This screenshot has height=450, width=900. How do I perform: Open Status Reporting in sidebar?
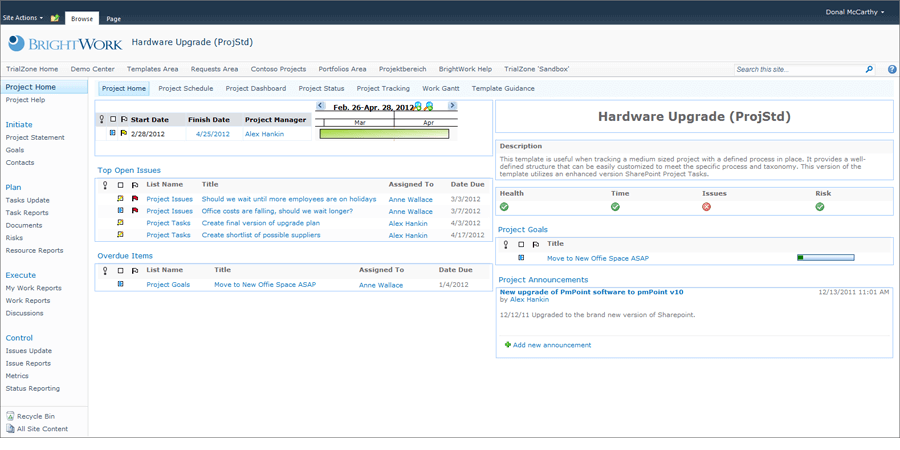point(33,389)
